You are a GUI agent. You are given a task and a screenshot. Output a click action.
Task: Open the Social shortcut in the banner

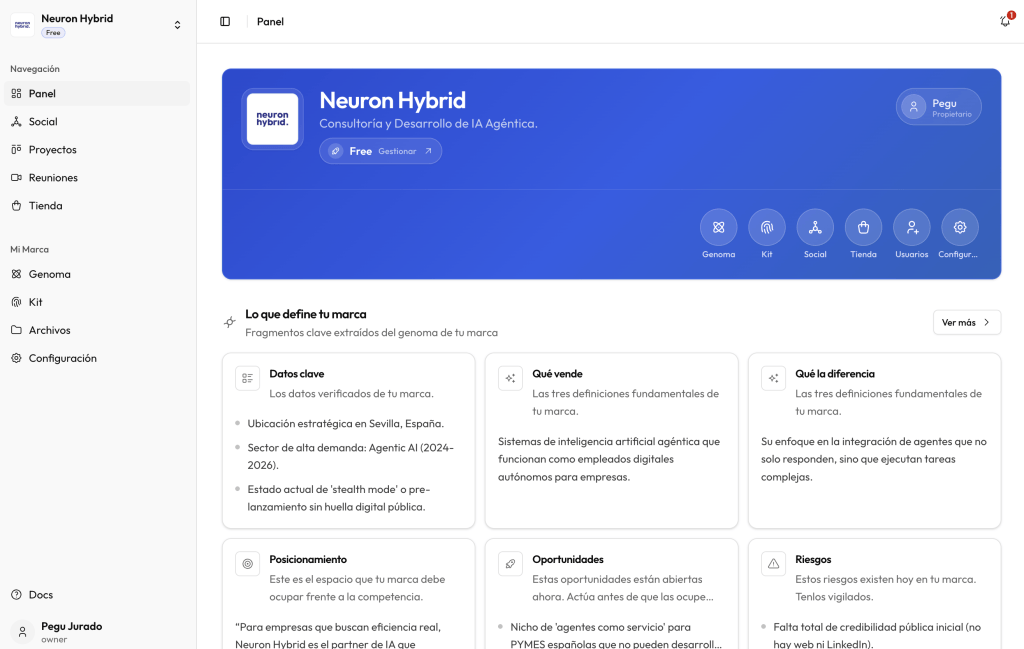coord(815,227)
